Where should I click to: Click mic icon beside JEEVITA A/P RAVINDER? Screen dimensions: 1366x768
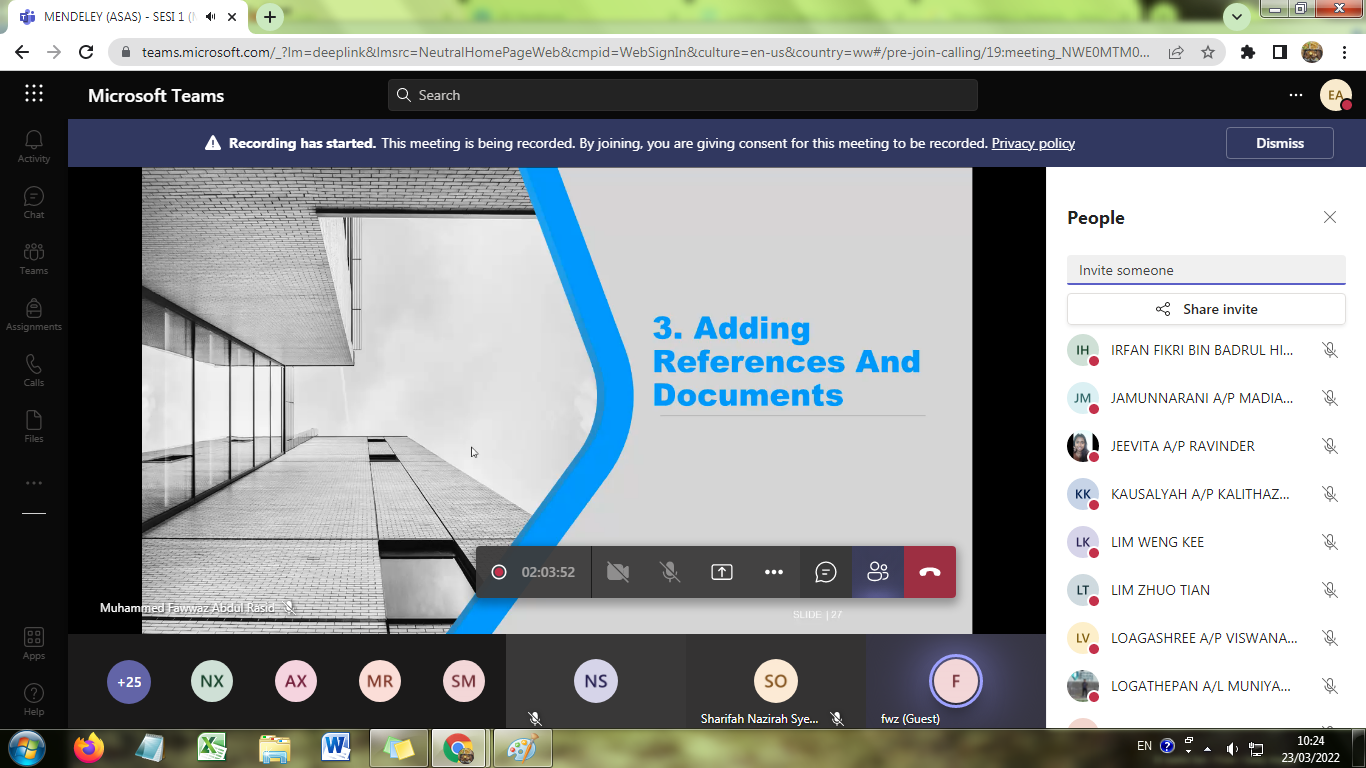[1330, 446]
